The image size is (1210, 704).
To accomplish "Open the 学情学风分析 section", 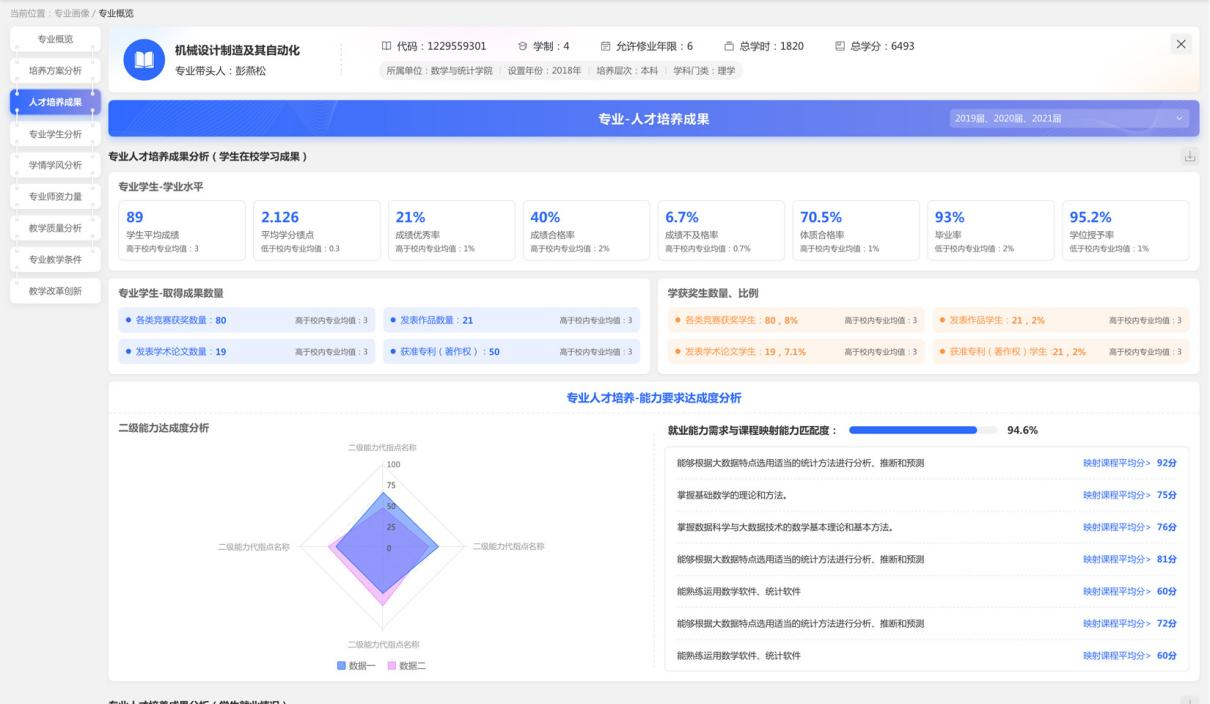I will point(55,164).
